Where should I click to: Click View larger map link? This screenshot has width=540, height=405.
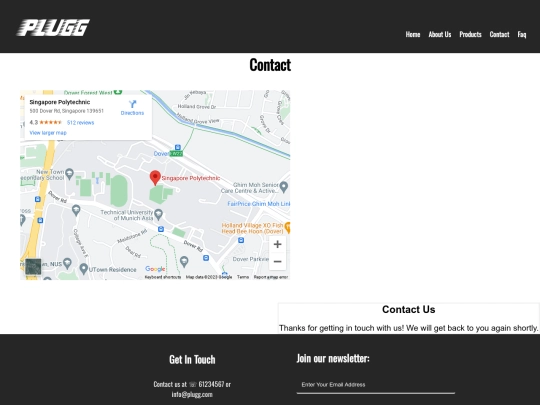point(48,133)
